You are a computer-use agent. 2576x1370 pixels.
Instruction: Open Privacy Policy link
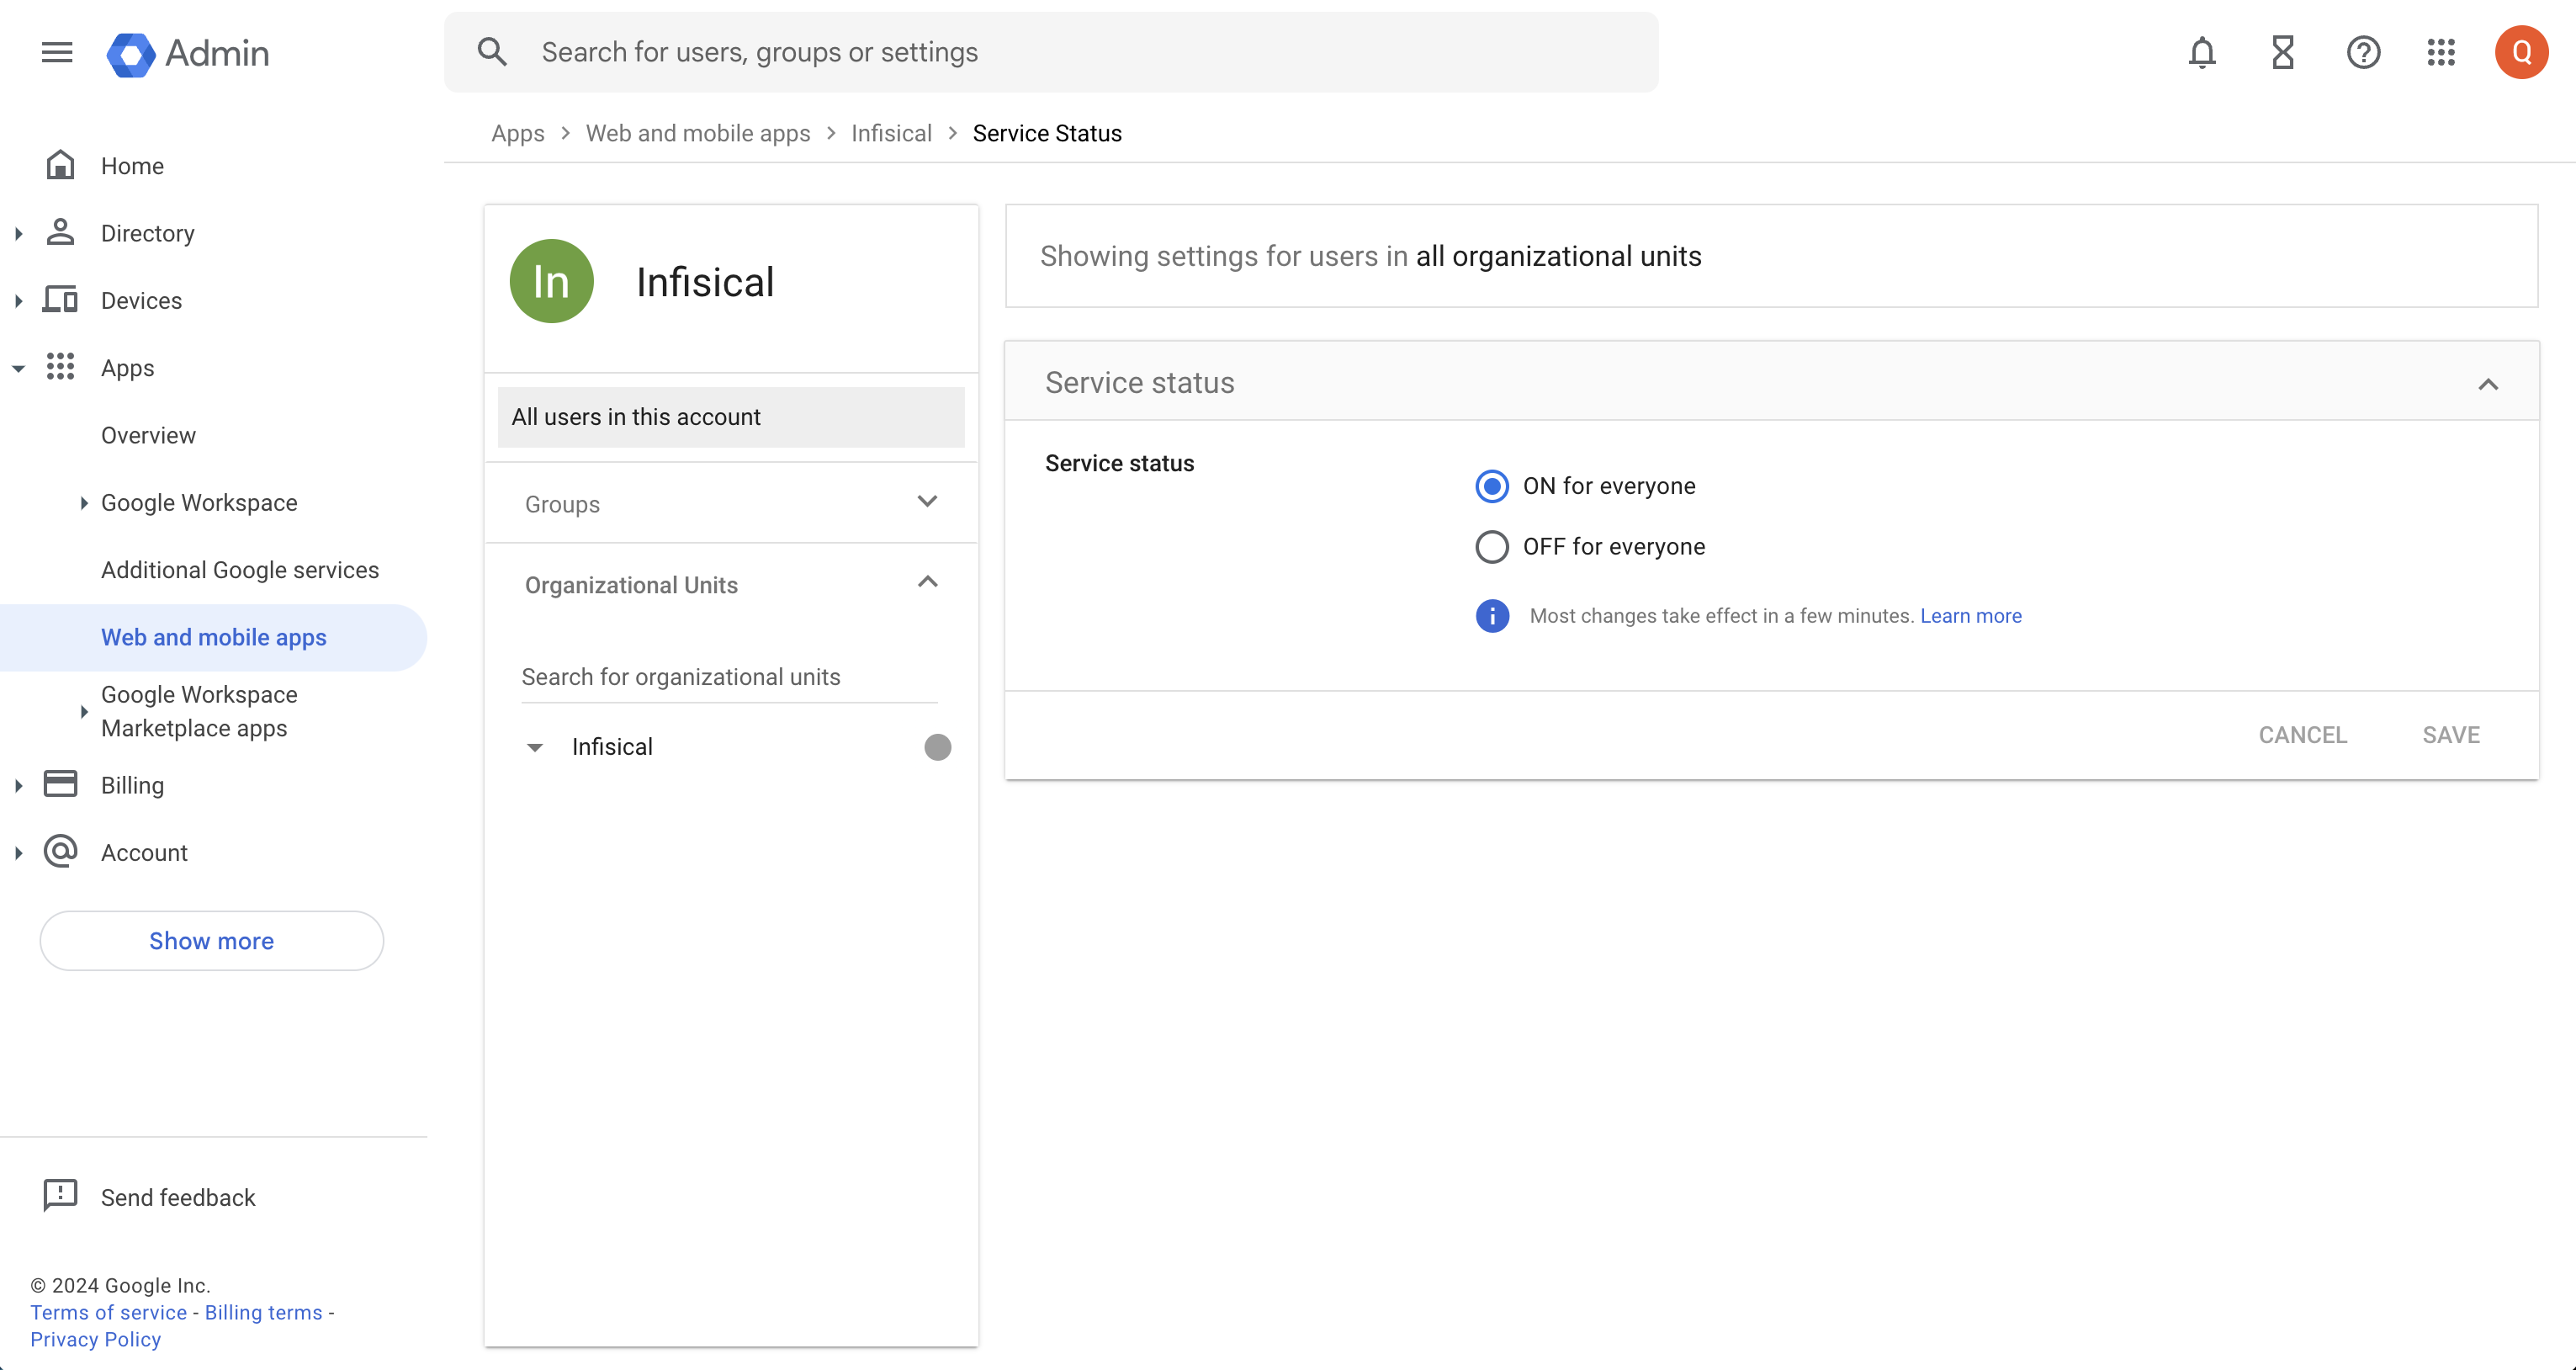[95, 1339]
